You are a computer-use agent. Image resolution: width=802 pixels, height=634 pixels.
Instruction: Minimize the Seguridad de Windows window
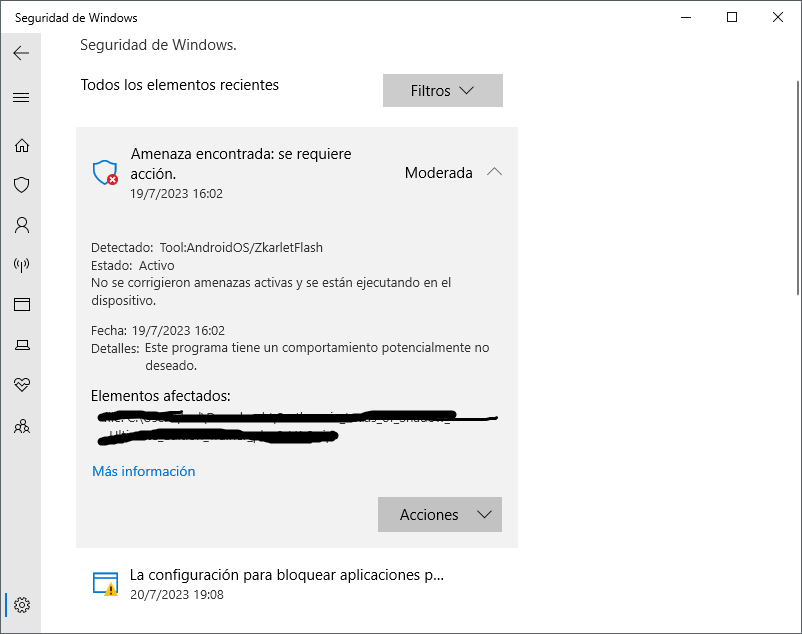pyautogui.click(x=686, y=17)
